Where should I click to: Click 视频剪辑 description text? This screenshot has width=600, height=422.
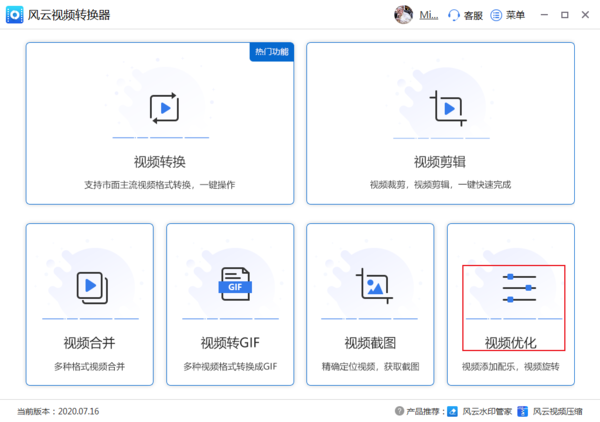(x=440, y=185)
